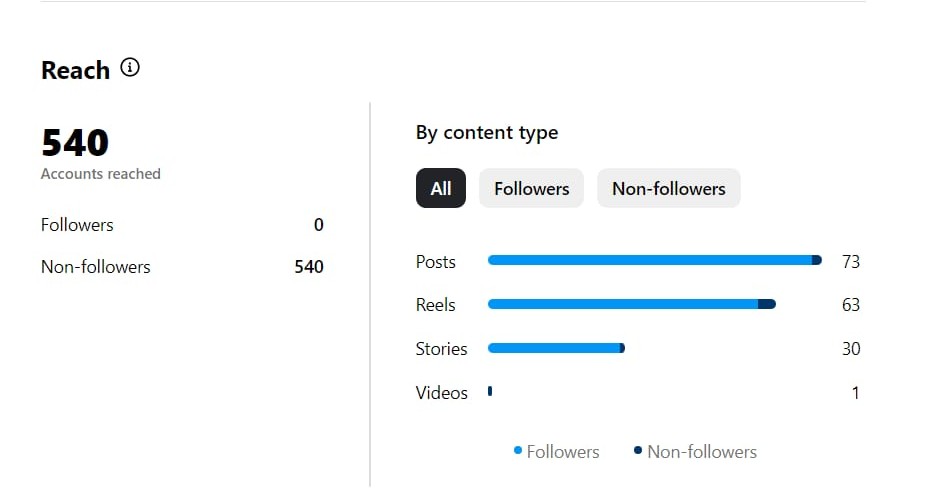
Task: Click the Followers legend dot
Action: point(518,451)
